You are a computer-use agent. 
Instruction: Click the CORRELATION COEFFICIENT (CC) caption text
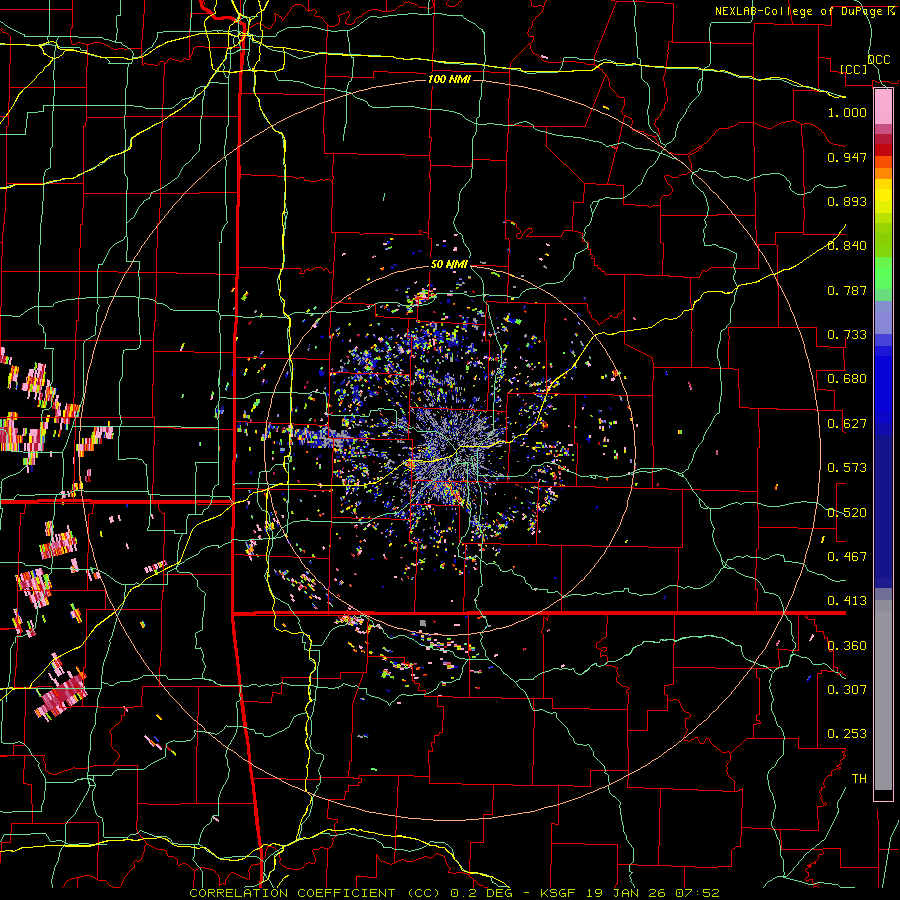click(x=315, y=893)
